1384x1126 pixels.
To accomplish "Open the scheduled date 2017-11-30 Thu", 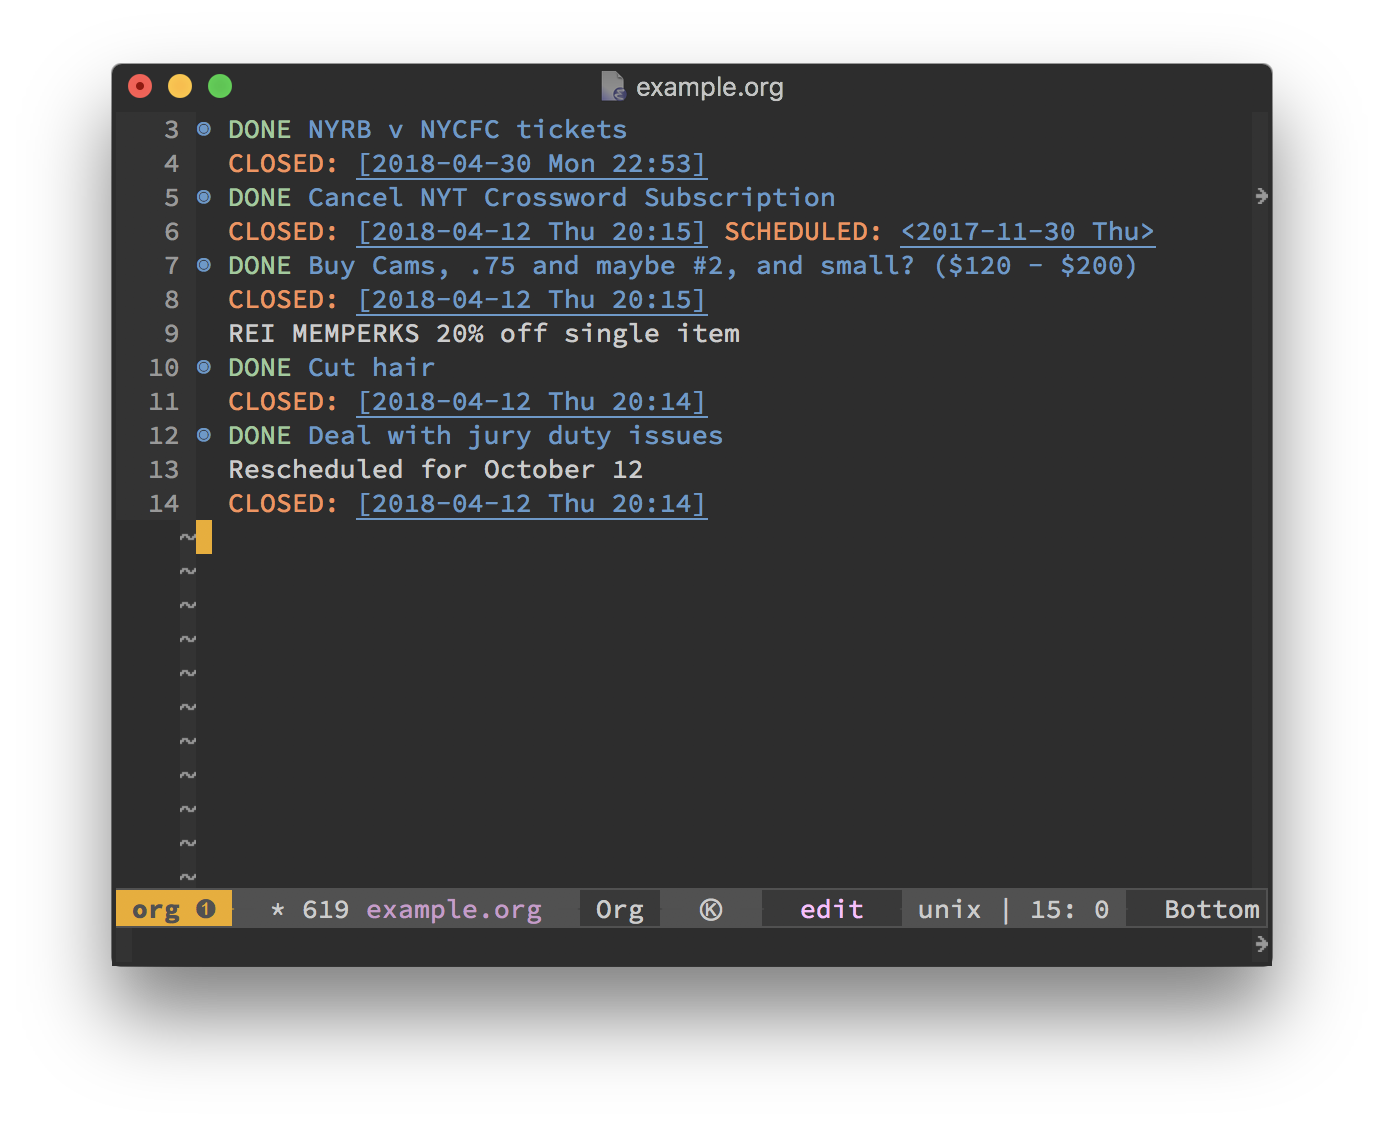I will (1028, 232).
